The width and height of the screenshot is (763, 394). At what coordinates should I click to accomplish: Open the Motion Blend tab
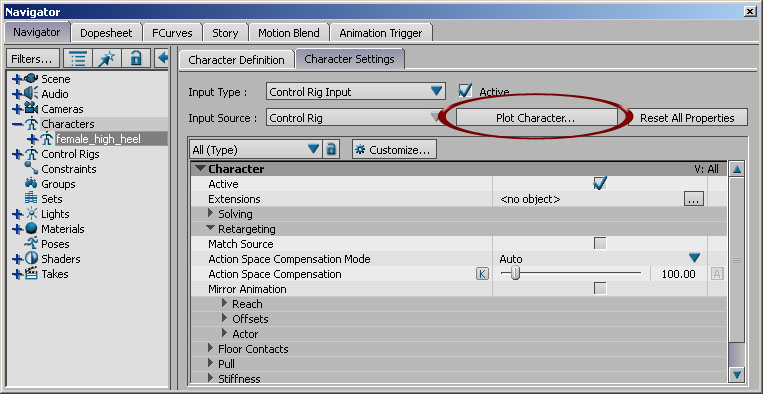[x=289, y=33]
